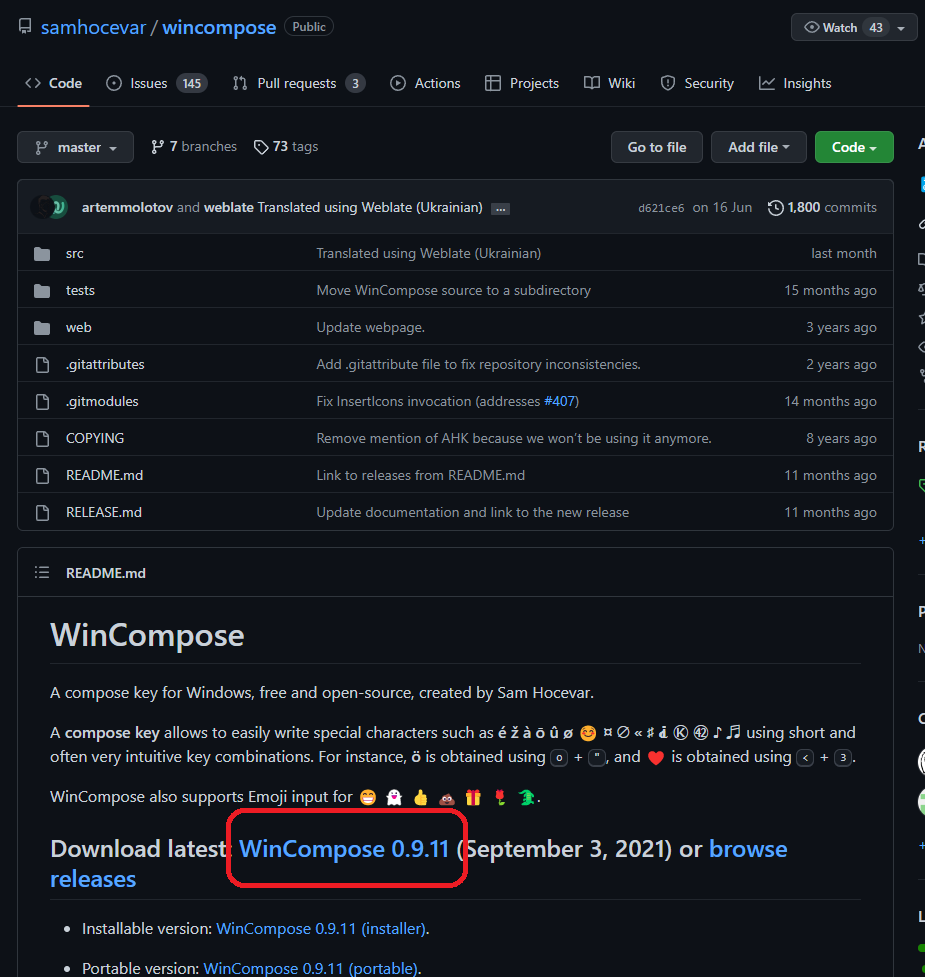Open commit 'Link to releases from README.md'
Screen dimensions: 925x977
[x=420, y=475]
